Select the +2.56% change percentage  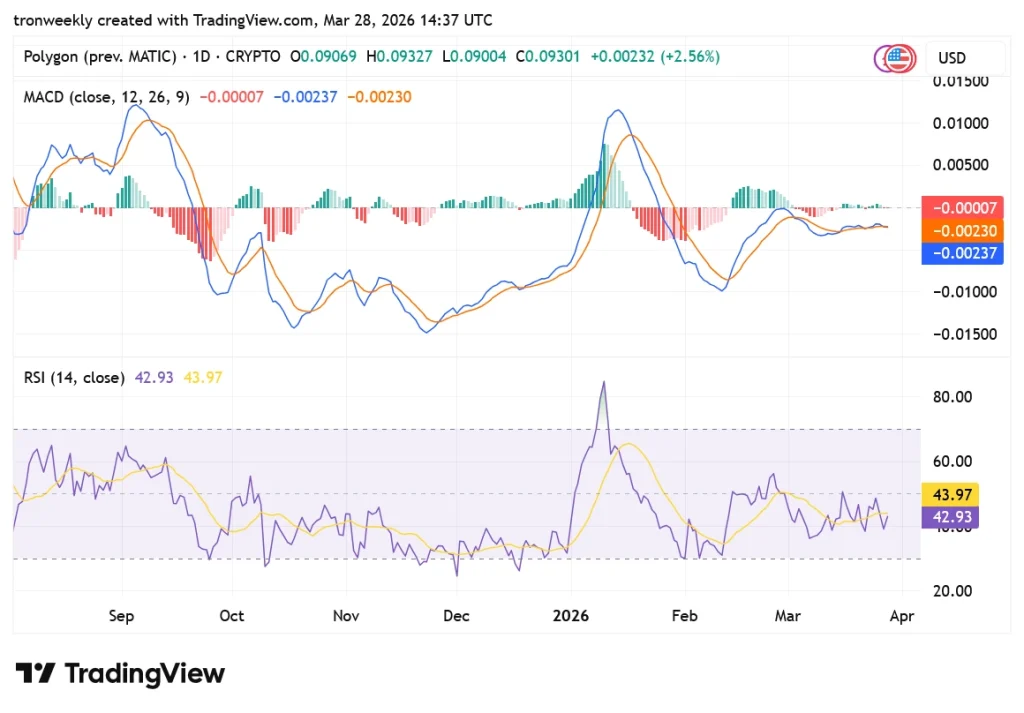pos(692,57)
